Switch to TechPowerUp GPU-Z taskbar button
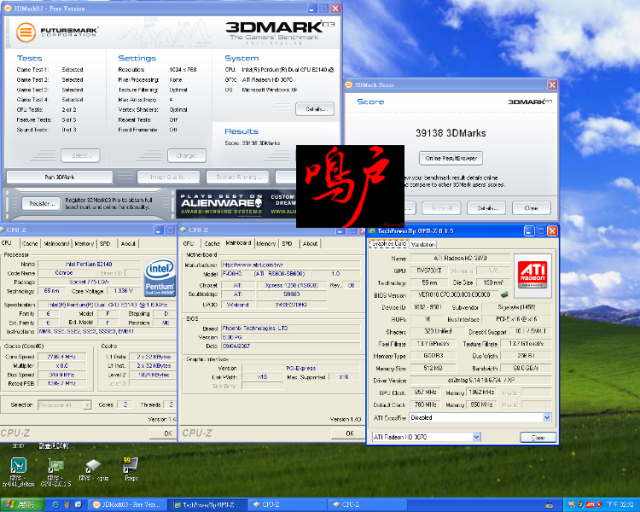 tap(208, 505)
